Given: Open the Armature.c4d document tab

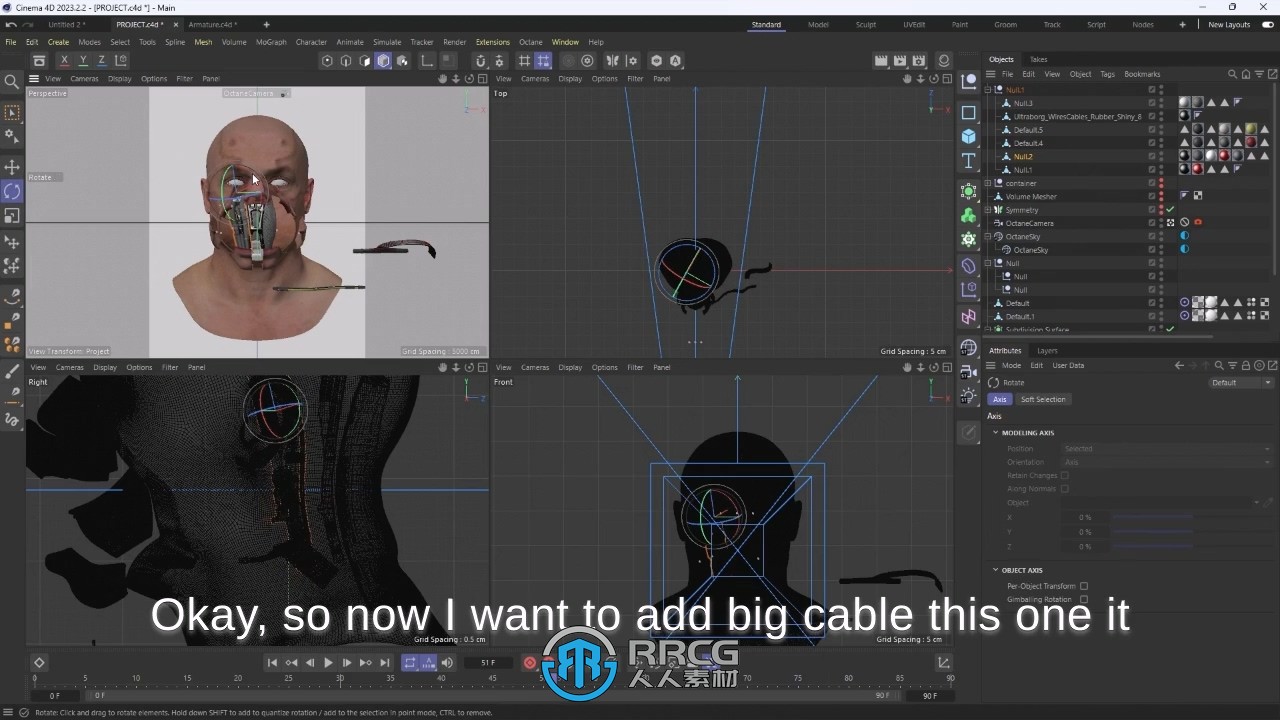Looking at the screenshot, I should (x=212, y=24).
